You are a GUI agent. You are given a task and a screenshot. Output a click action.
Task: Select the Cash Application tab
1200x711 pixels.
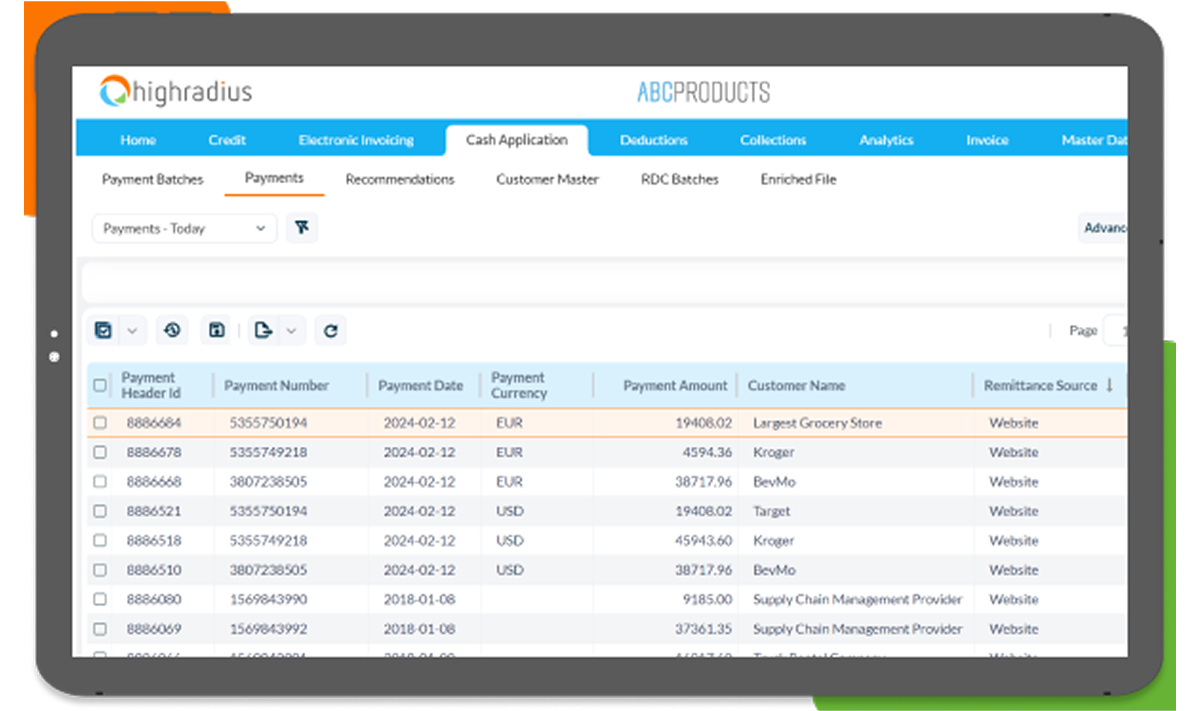[x=517, y=140]
